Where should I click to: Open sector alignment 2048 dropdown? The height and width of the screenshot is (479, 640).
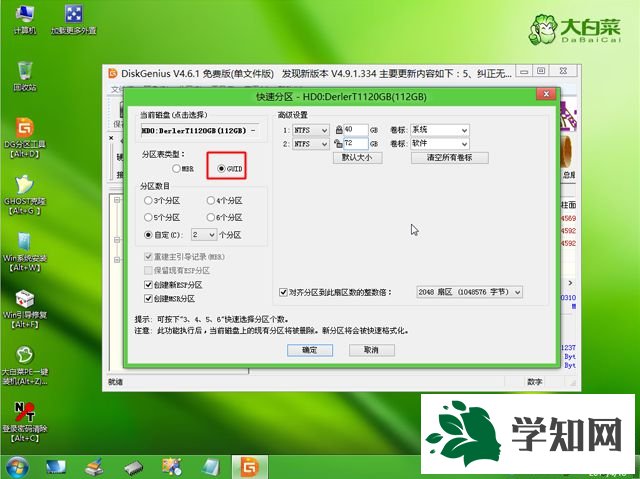click(x=469, y=292)
